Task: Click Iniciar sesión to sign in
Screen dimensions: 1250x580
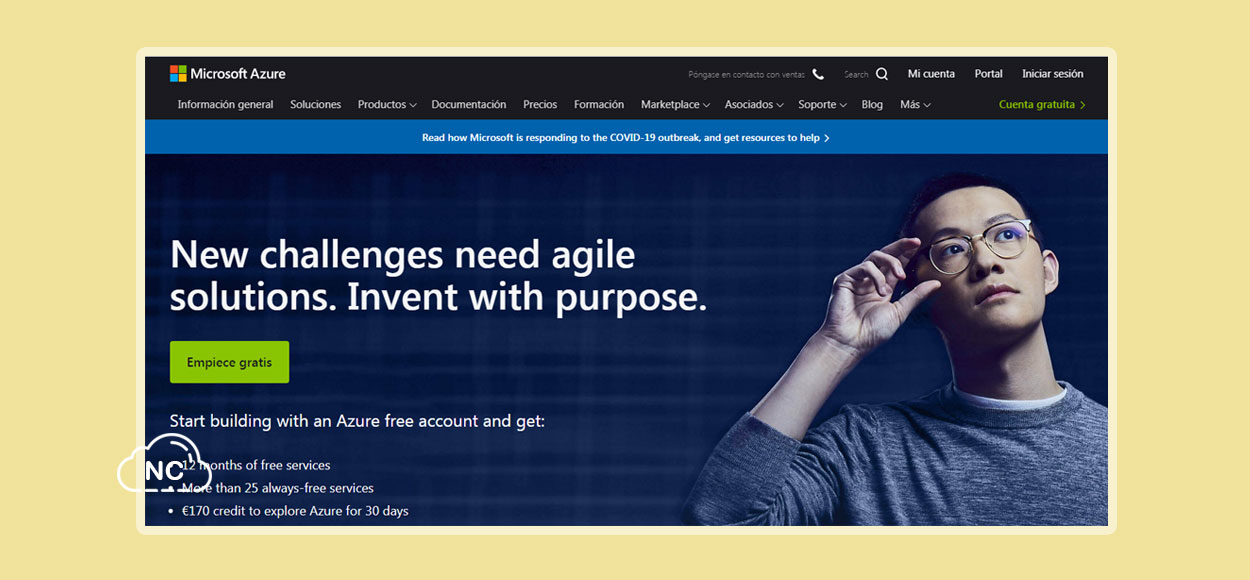Action: (x=1053, y=74)
